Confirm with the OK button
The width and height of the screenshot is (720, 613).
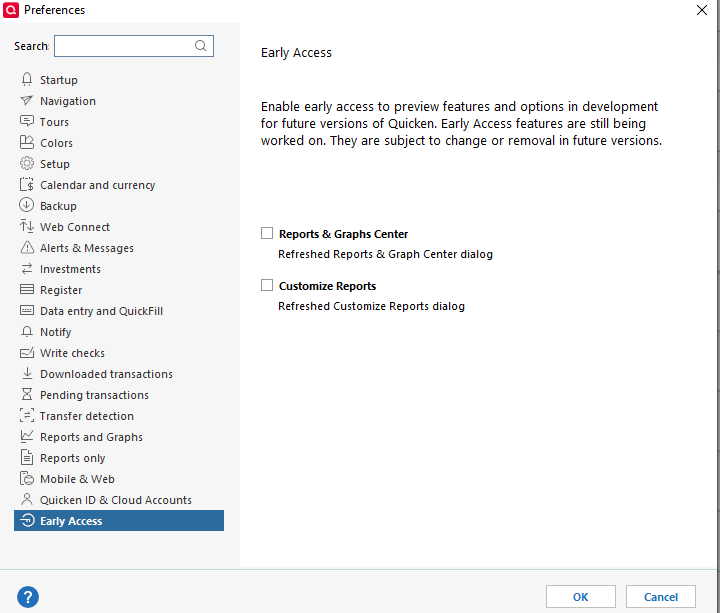click(x=580, y=596)
